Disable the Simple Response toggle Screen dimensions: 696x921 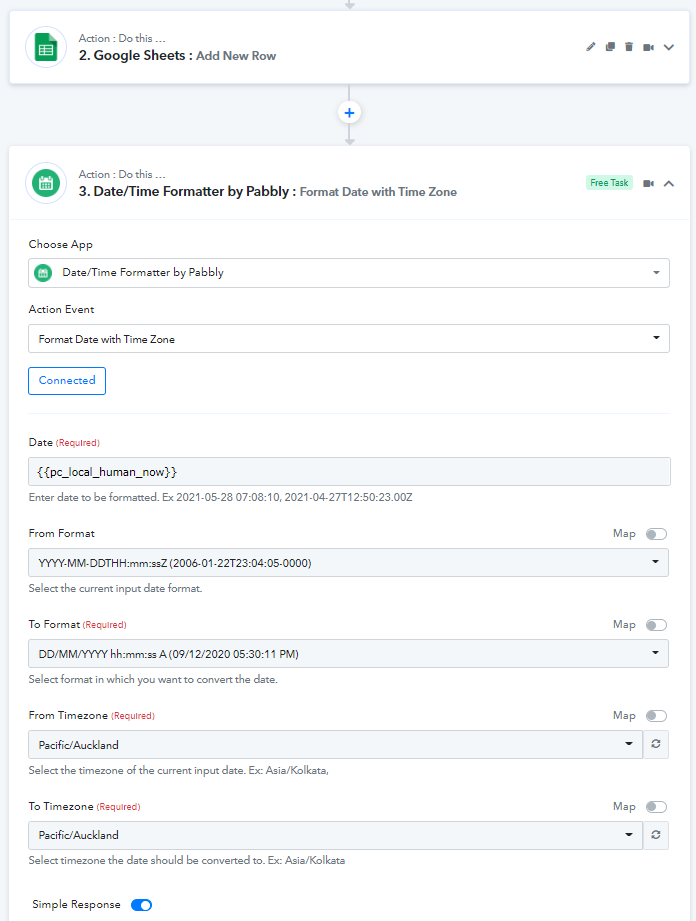coord(141,905)
